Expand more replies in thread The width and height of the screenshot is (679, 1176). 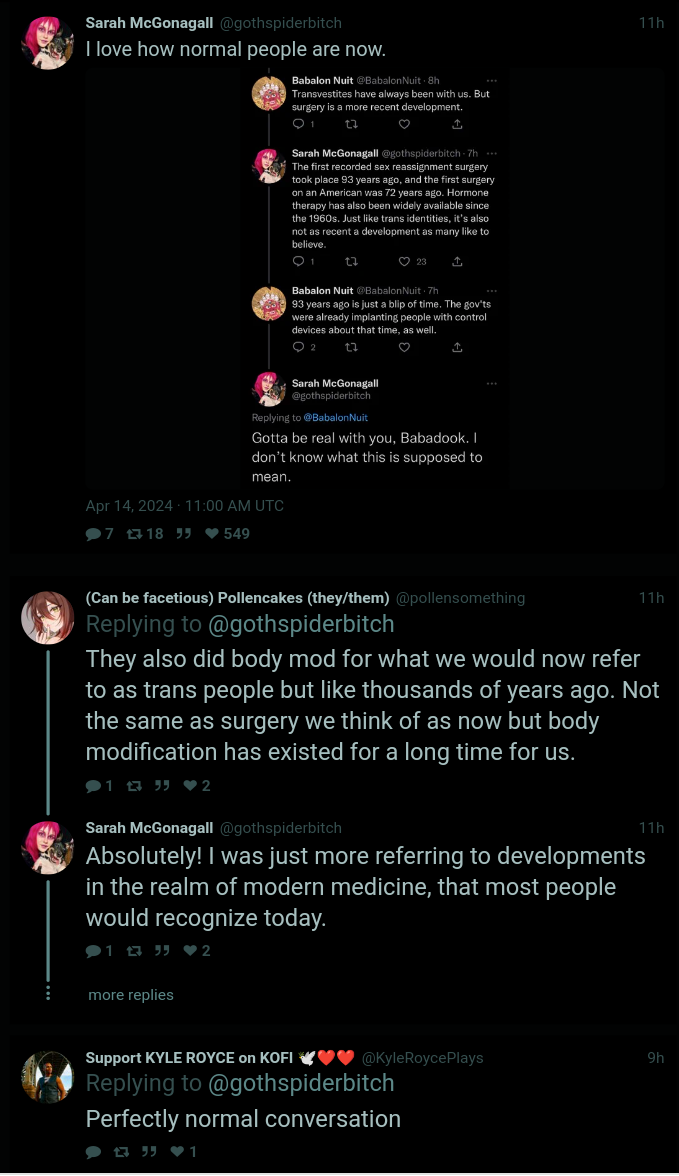[131, 995]
